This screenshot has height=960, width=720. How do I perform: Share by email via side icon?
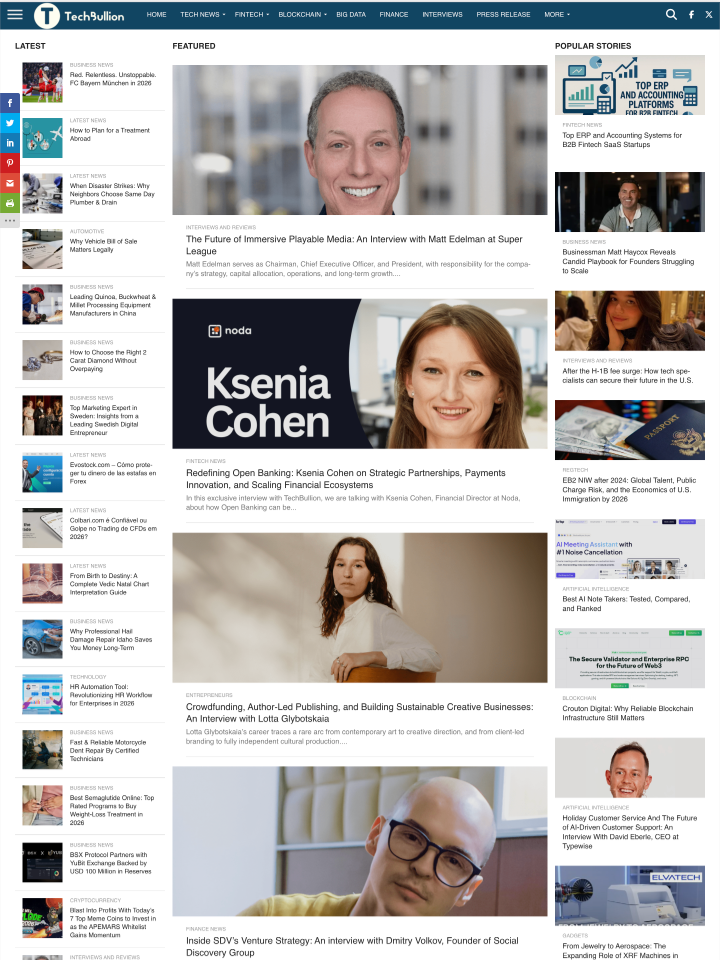tap(10, 183)
